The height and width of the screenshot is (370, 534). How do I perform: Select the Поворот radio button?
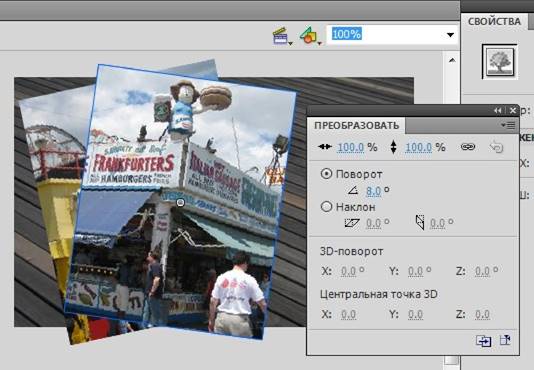tap(326, 174)
